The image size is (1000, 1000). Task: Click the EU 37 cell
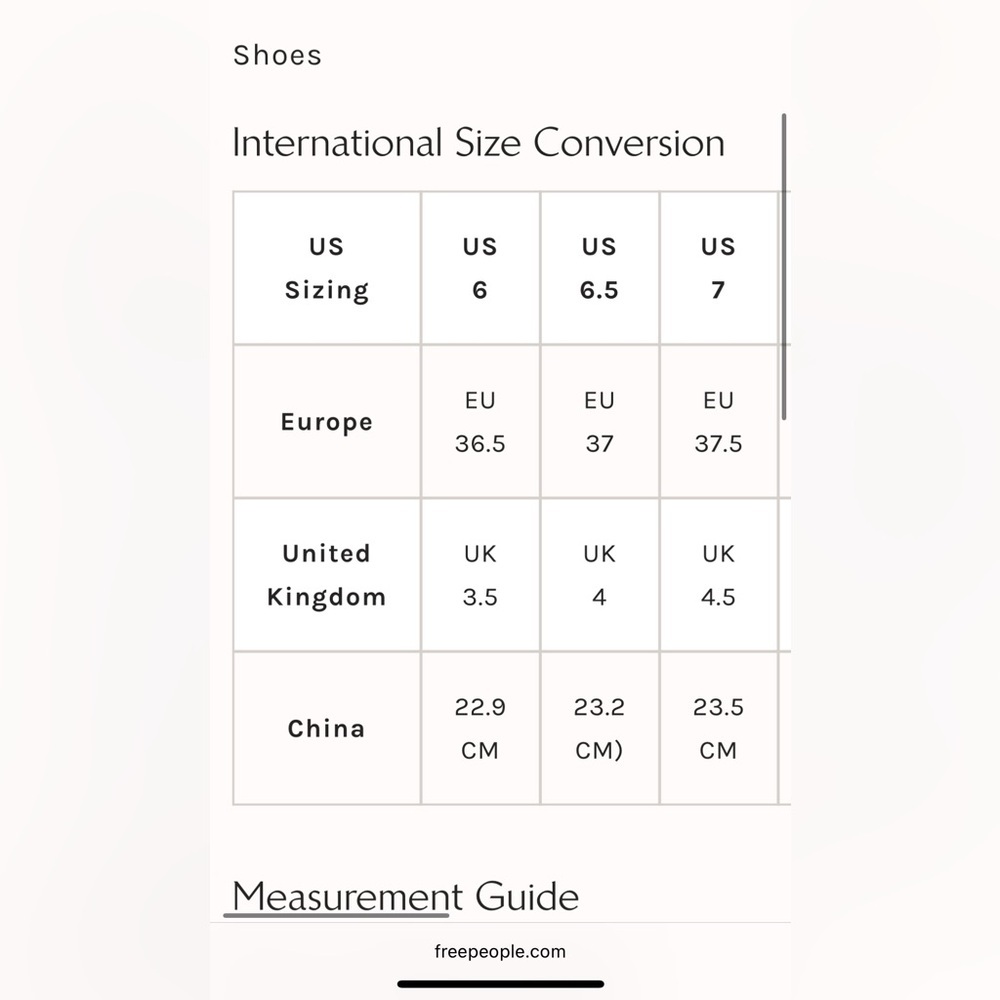(x=599, y=422)
